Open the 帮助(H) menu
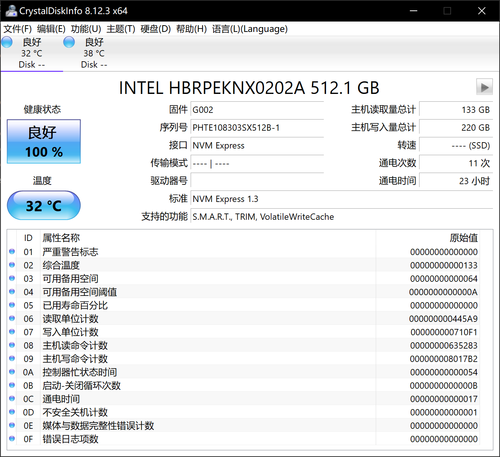 (191, 29)
